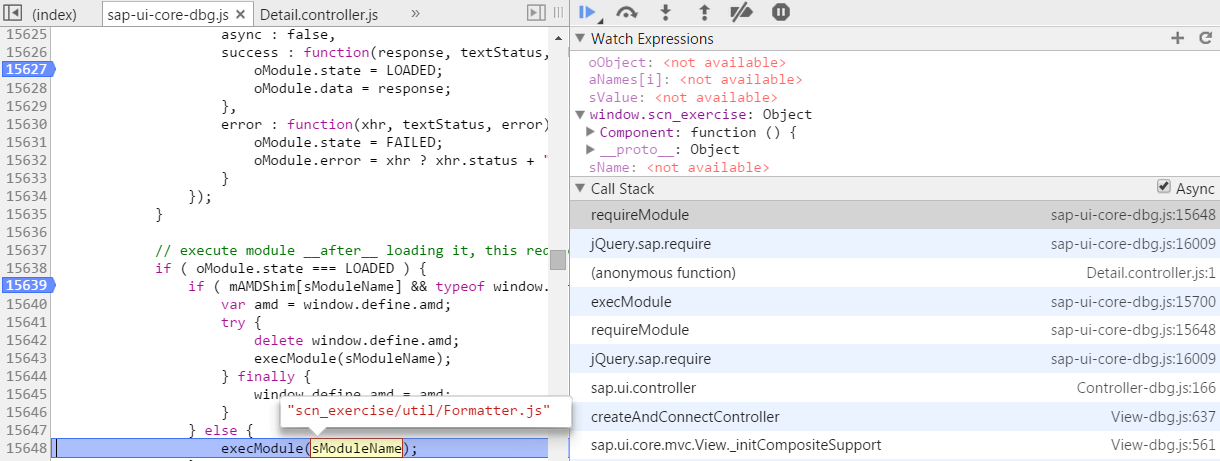Toggle breakpoint on line 15627

[27, 70]
